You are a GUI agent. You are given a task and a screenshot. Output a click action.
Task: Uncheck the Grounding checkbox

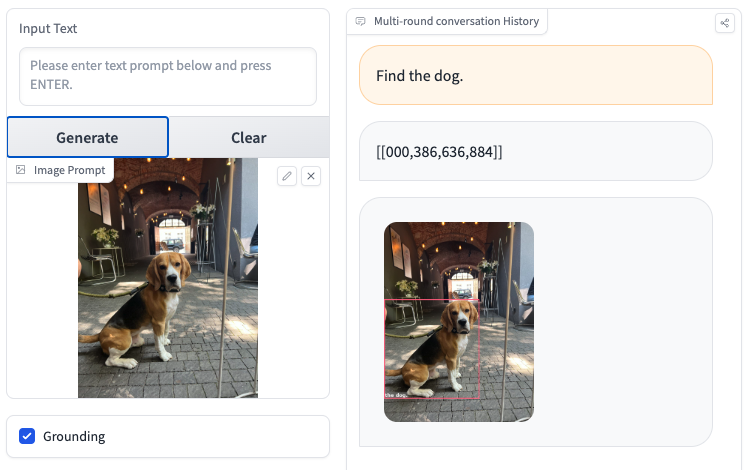click(27, 436)
